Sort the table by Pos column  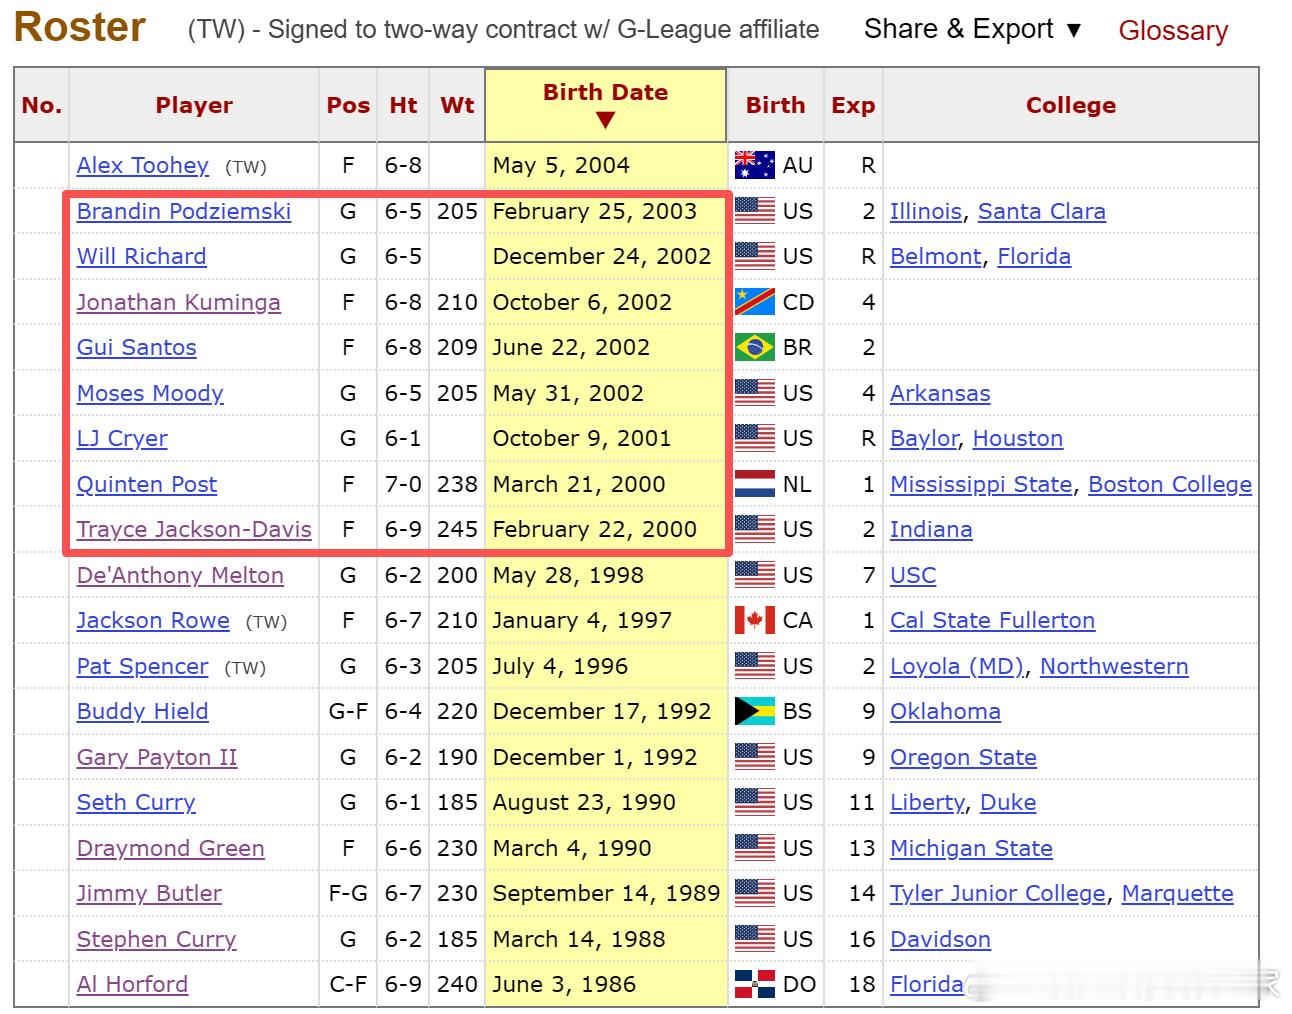(348, 105)
